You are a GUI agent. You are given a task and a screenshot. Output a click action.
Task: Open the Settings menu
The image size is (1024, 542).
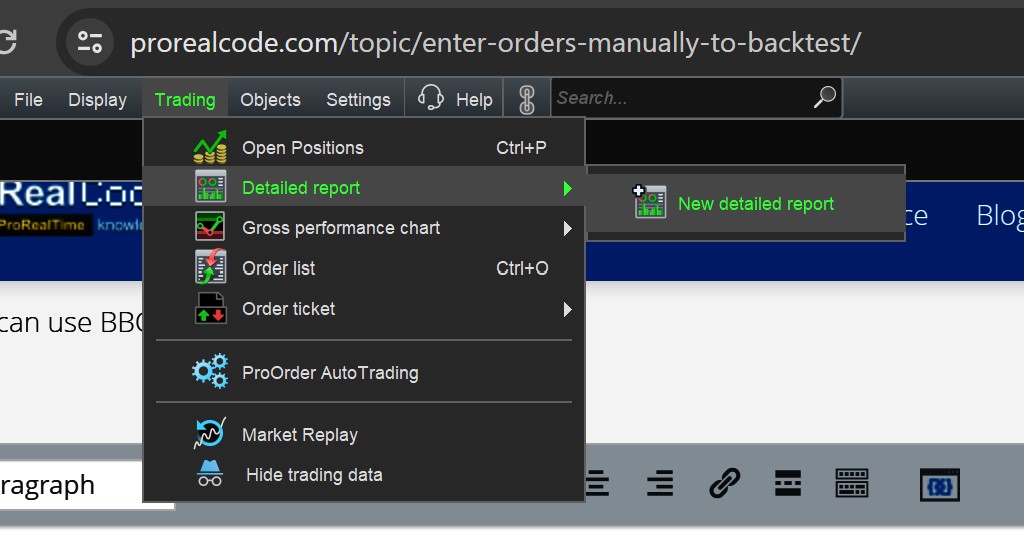[x=358, y=99]
